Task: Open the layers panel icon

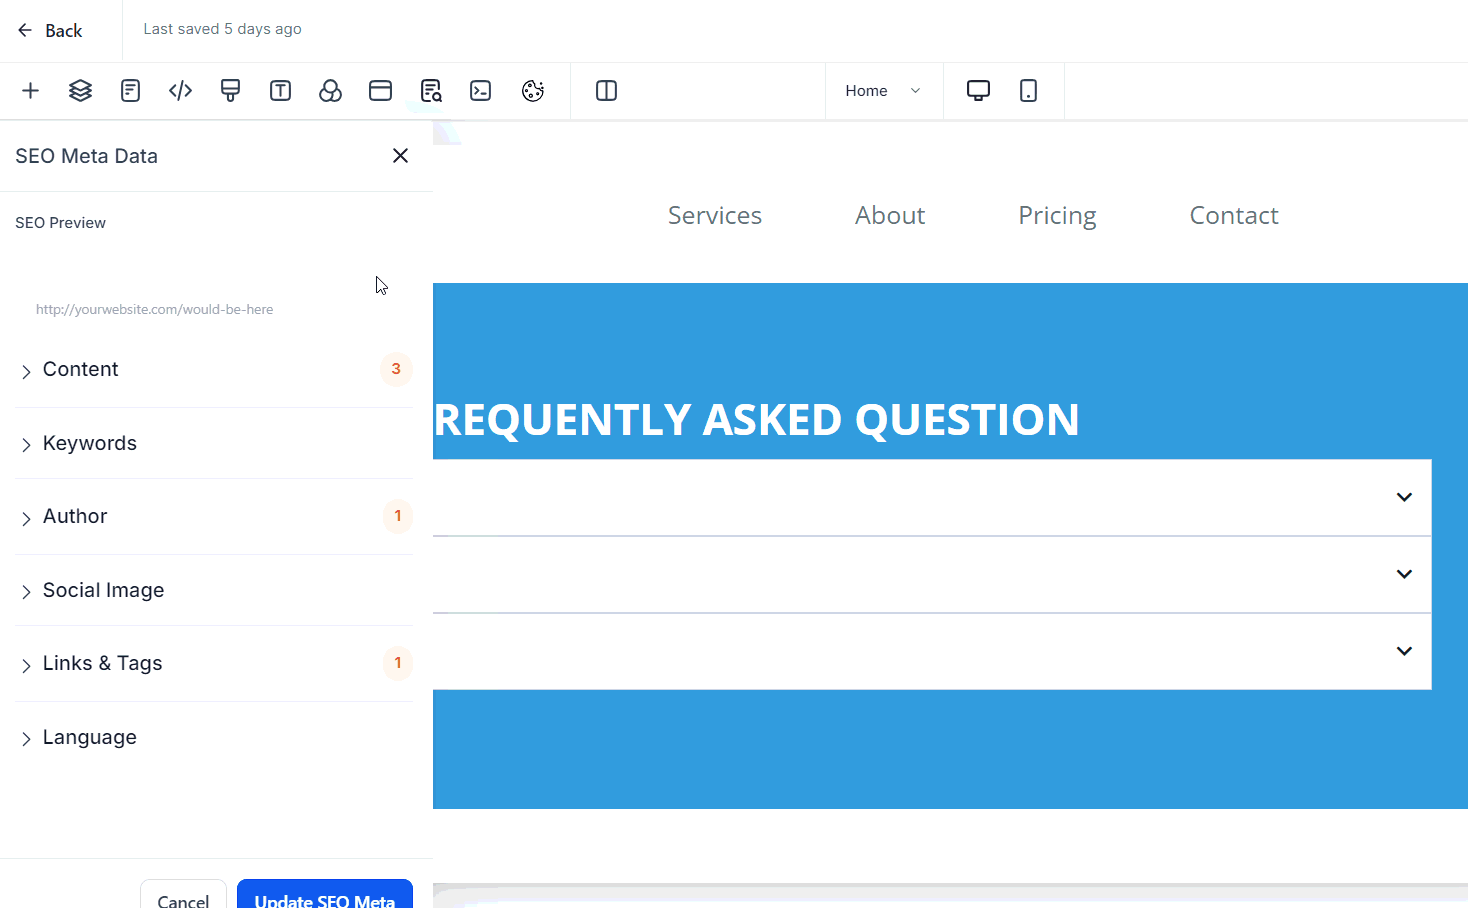Action: click(80, 91)
